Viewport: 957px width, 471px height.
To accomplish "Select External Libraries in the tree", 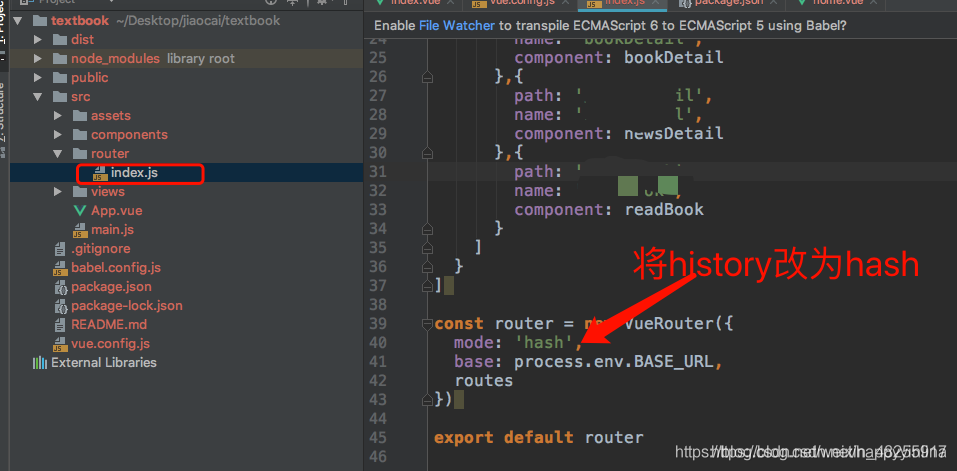I will coord(104,362).
